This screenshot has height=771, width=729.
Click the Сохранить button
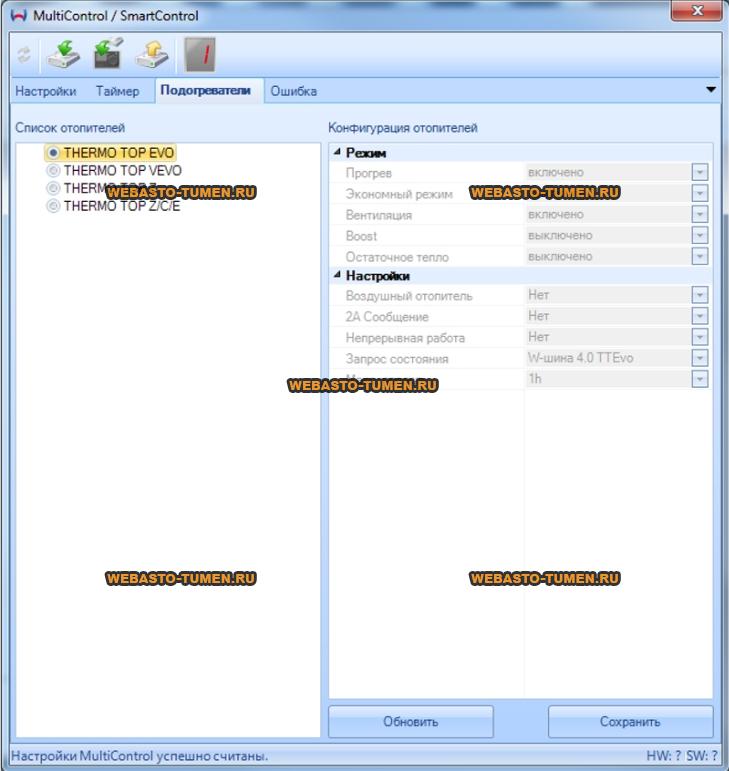(630, 721)
